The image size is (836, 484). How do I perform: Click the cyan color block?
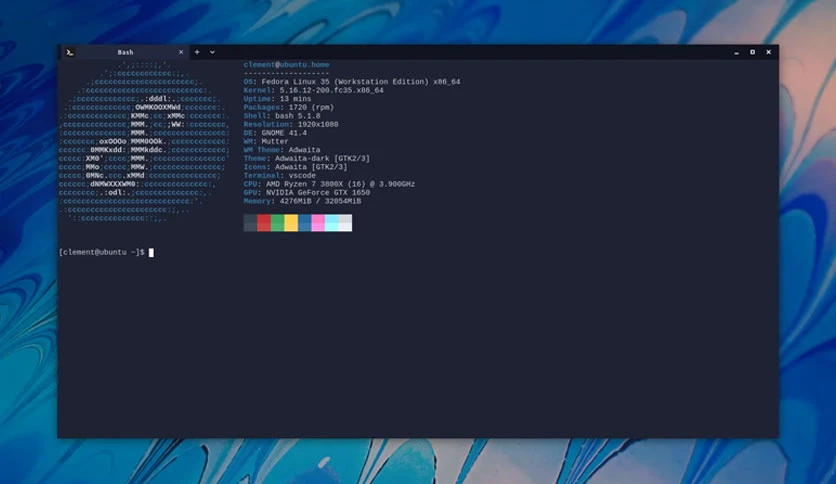coord(332,223)
